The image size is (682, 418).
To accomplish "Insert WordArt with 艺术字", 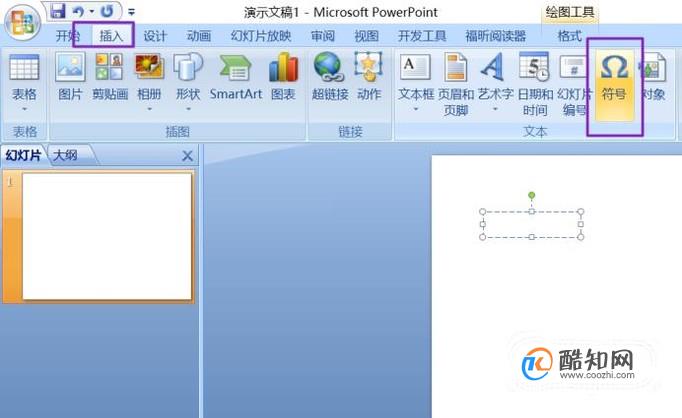I will point(495,76).
